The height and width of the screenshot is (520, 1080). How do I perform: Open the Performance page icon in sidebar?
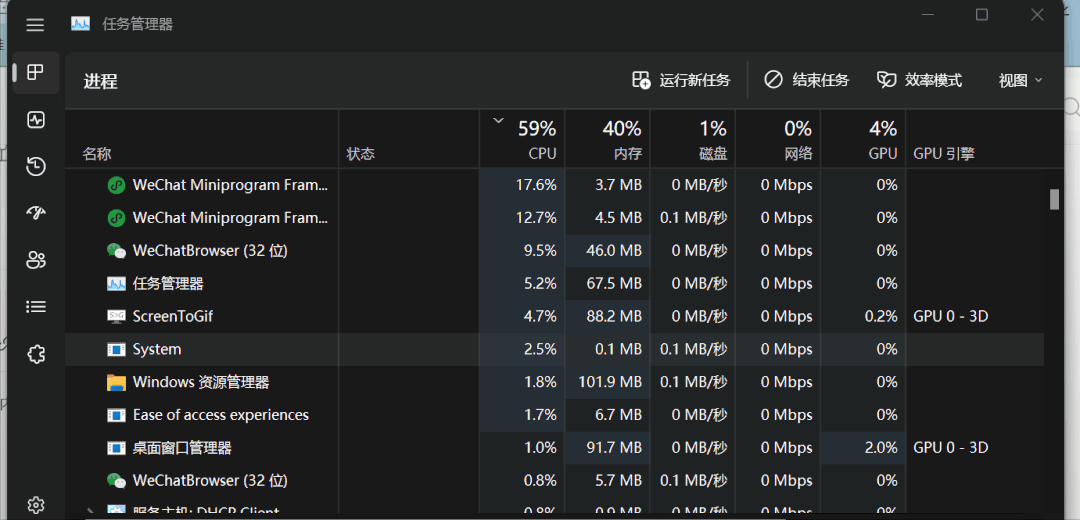35,120
